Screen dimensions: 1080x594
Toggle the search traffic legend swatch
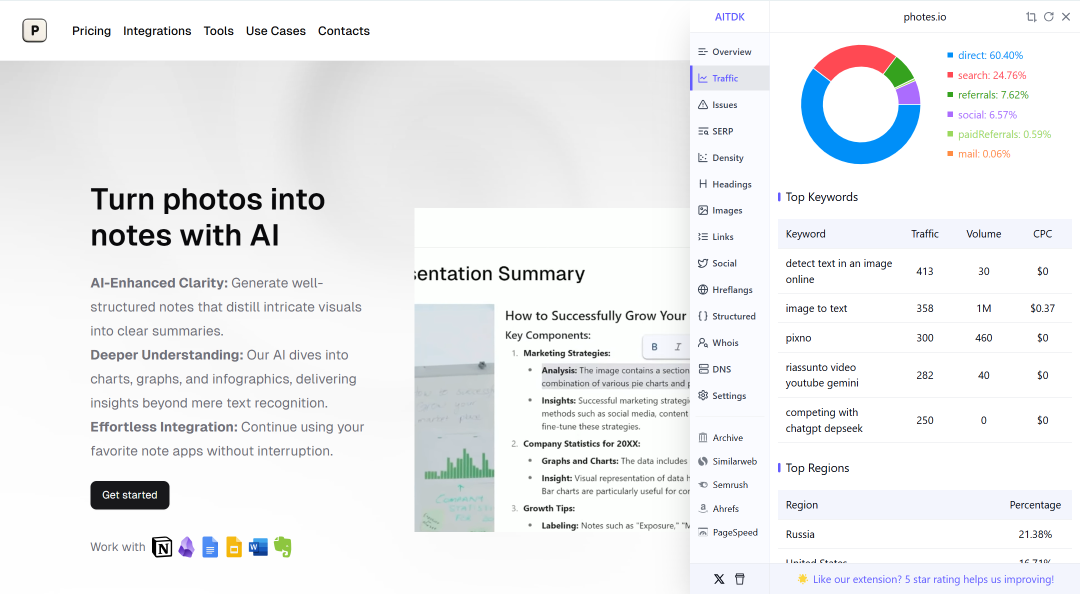tap(951, 75)
